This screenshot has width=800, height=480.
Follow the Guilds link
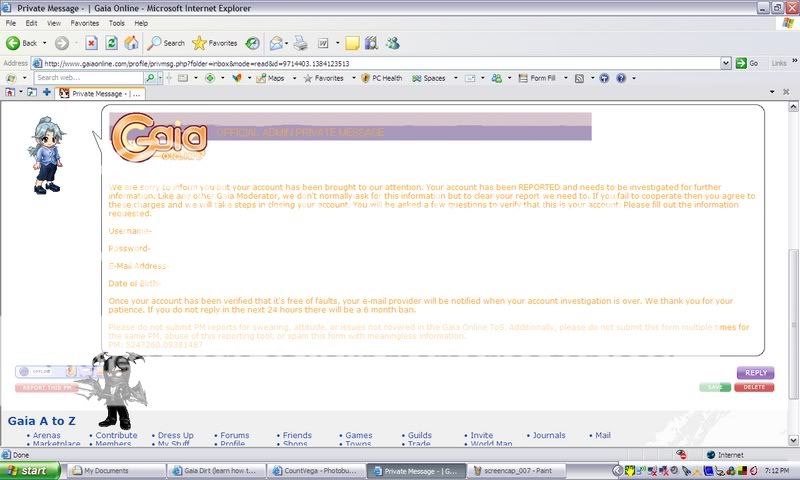click(420, 435)
